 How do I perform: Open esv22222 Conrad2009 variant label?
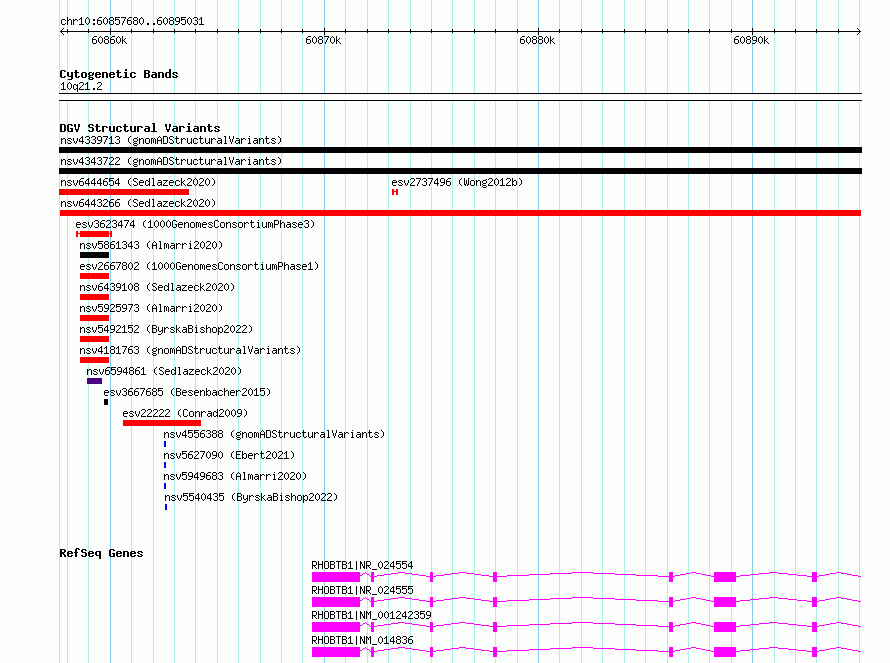185,413
